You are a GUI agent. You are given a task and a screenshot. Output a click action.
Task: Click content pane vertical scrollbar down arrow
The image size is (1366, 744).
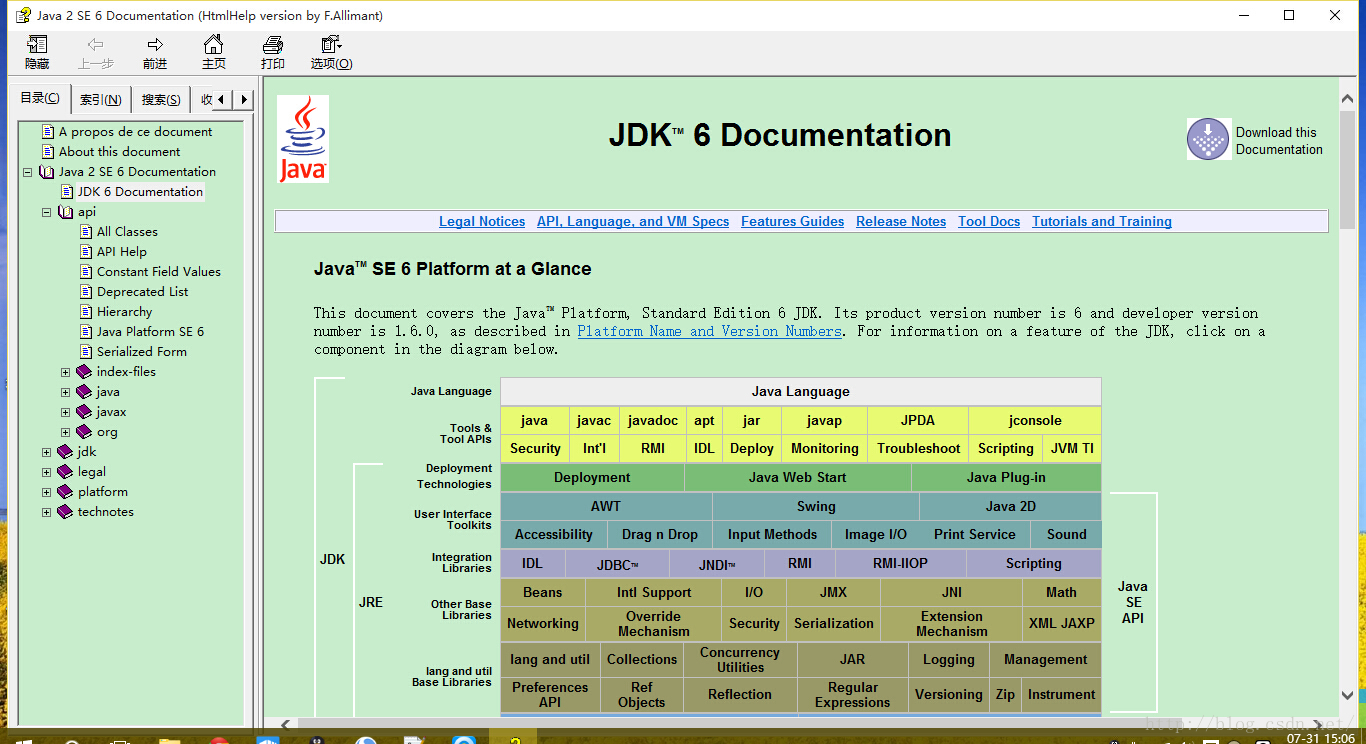[x=1347, y=695]
